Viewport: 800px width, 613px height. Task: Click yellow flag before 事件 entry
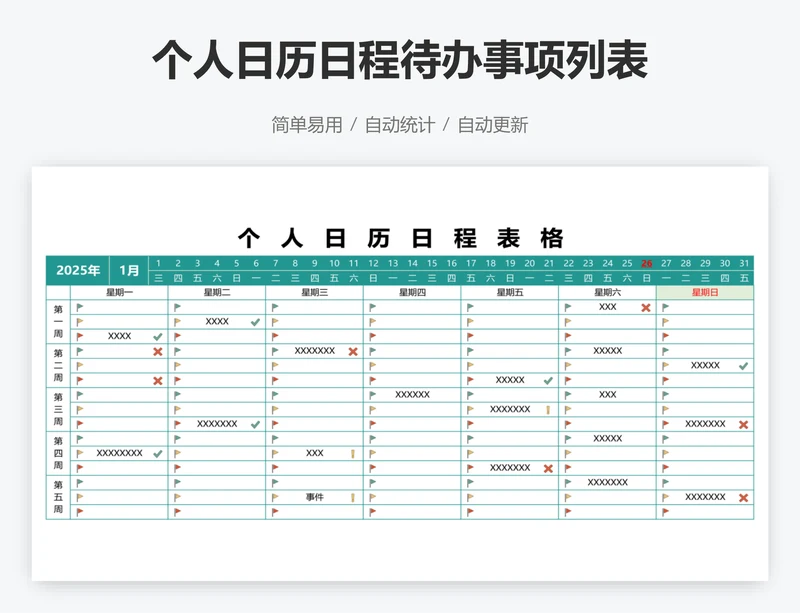click(x=275, y=497)
